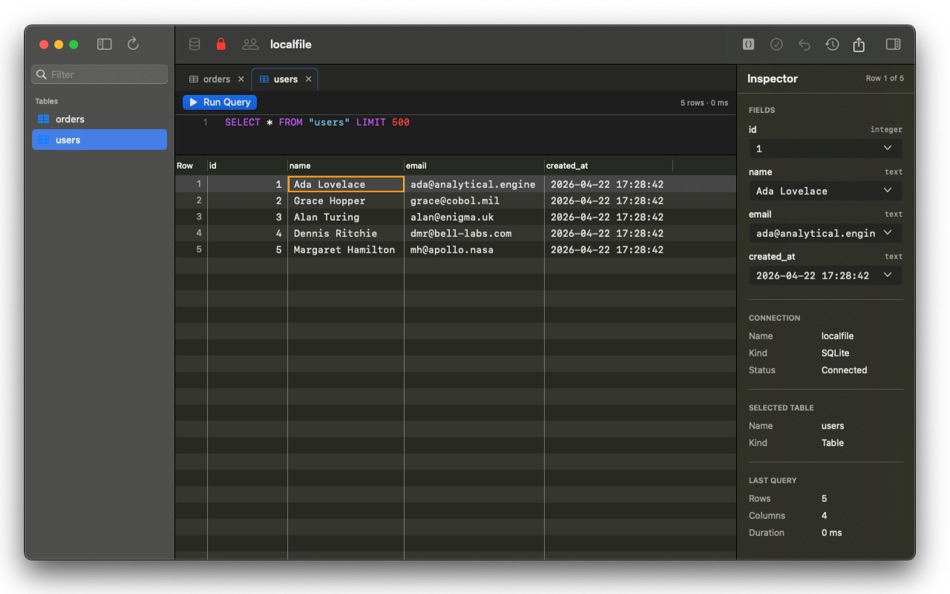Click the red lock icon

[x=221, y=44]
